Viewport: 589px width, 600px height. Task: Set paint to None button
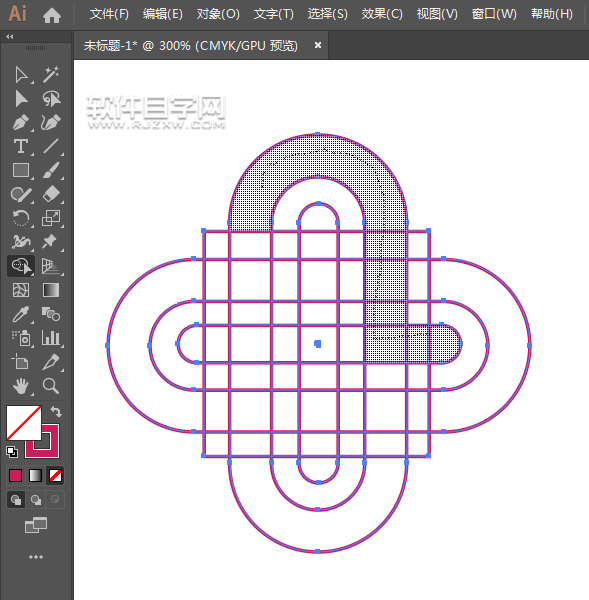55,476
